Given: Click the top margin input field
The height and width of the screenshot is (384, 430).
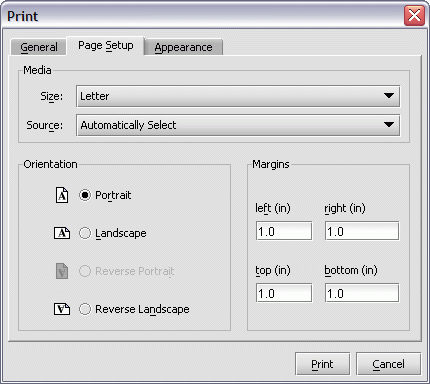Looking at the screenshot, I should point(284,293).
